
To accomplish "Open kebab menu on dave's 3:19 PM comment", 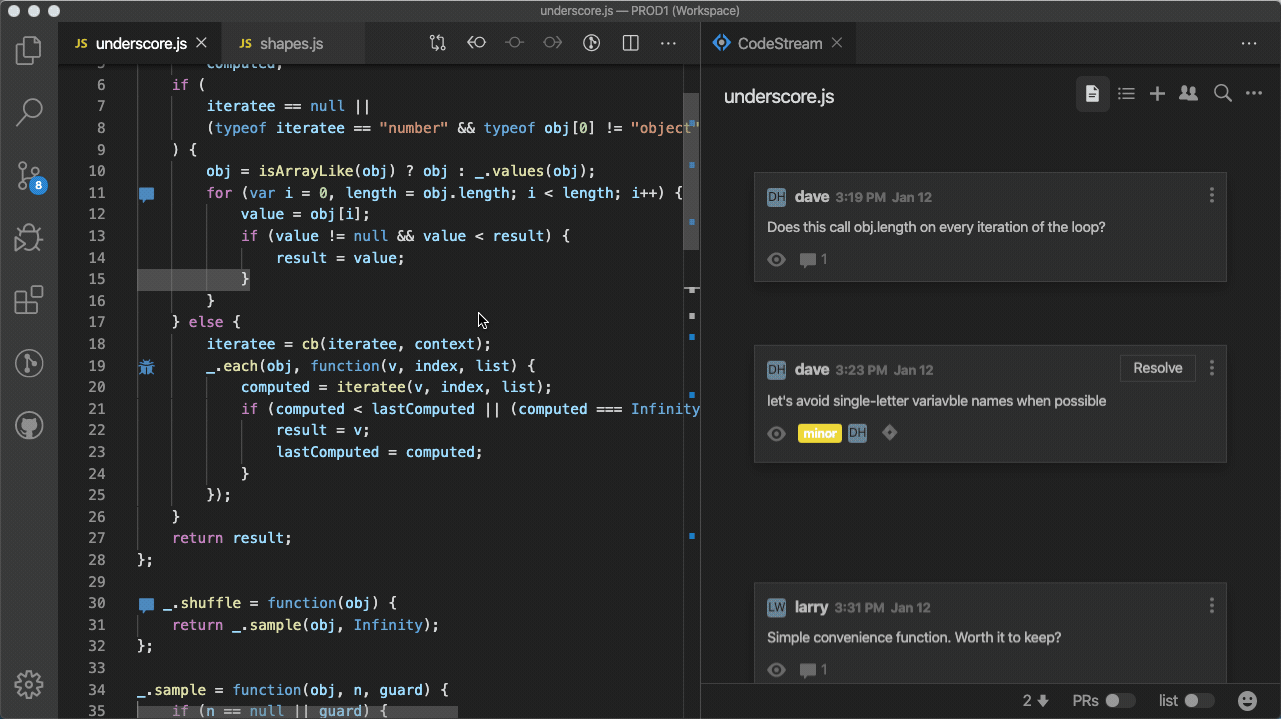I will (1211, 196).
